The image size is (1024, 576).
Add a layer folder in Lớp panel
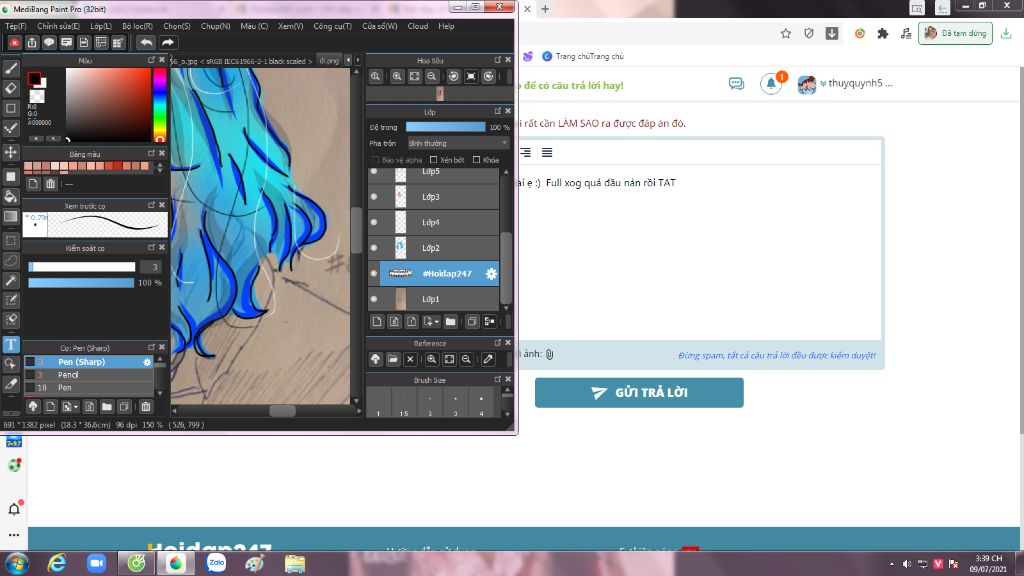pyautogui.click(x=450, y=321)
